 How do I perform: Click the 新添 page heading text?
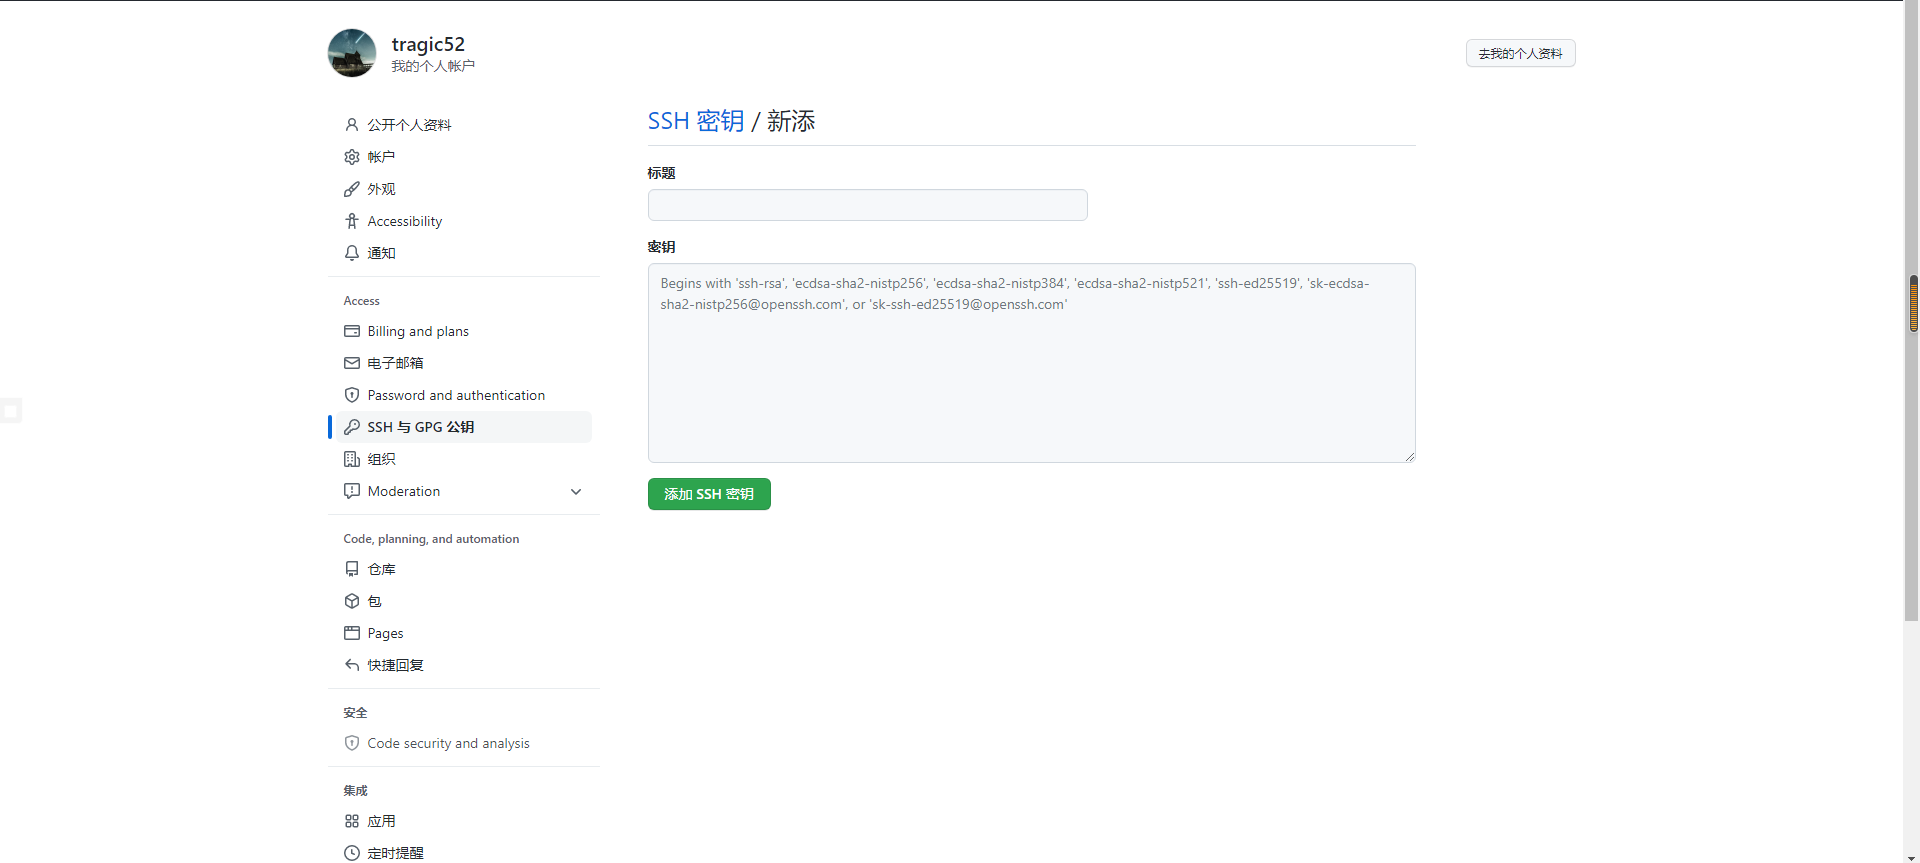[x=791, y=121]
